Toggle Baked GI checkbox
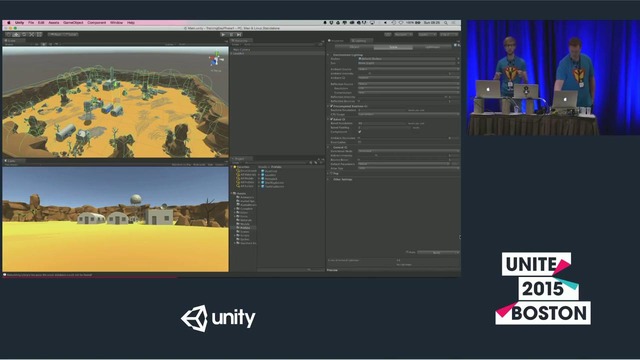640x360 pixels. pos(331,119)
